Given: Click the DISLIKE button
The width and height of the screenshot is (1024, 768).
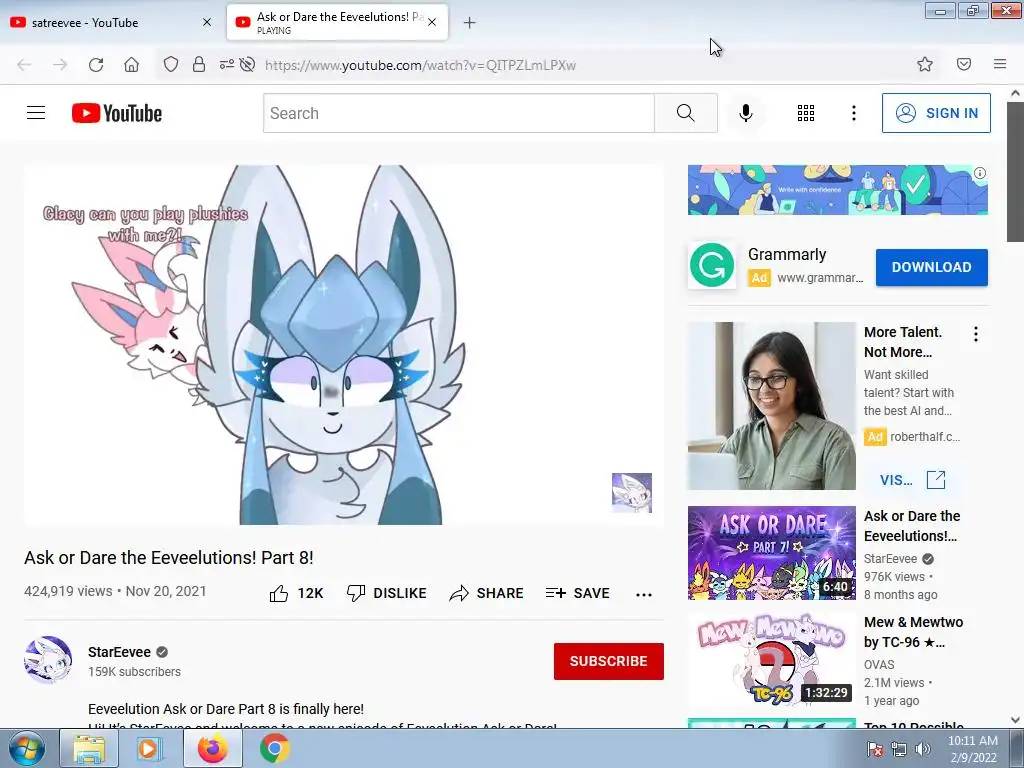Looking at the screenshot, I should pos(387,593).
